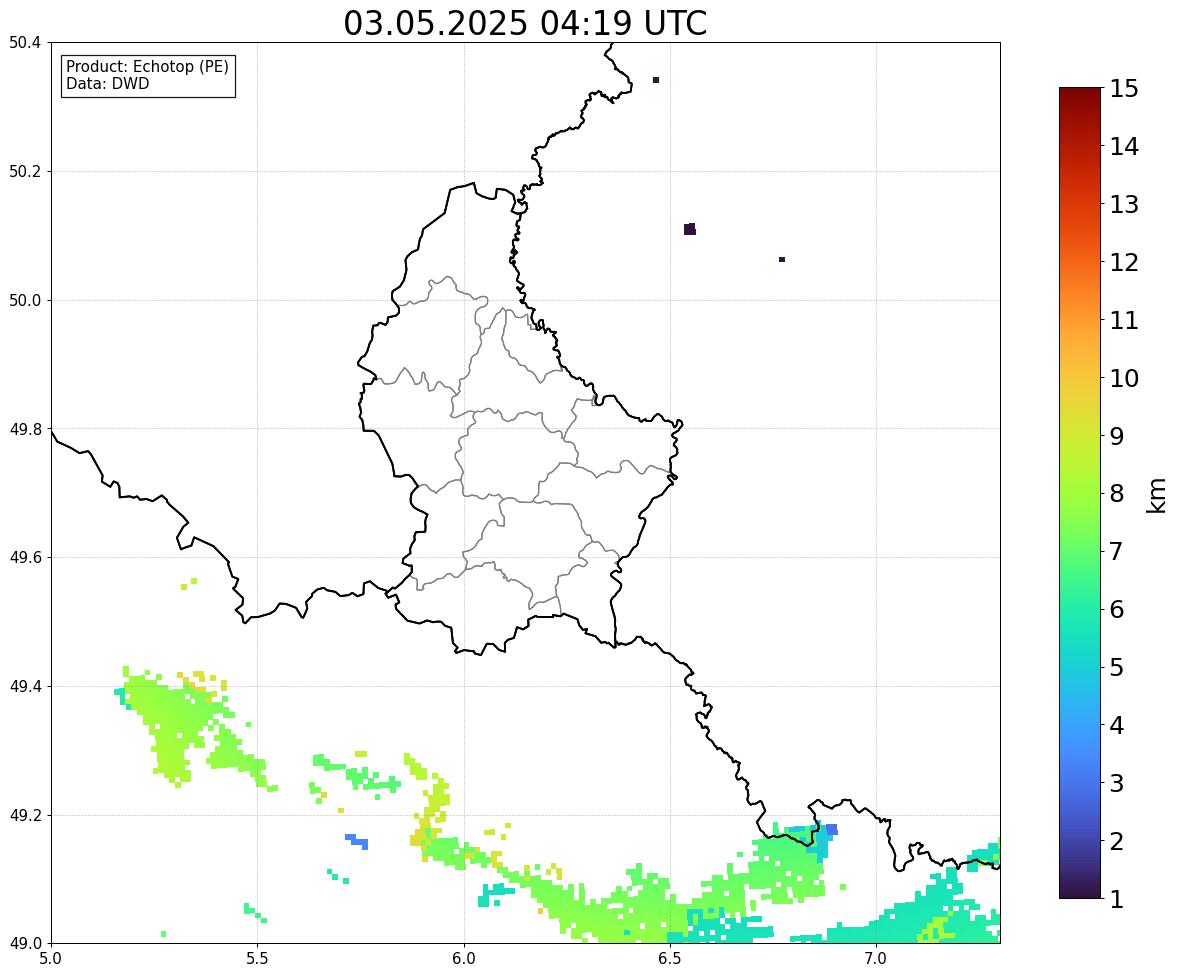Viewport: 1178px width, 976px height.
Task: Click the x-axis label '5.5'
Action: (x=257, y=959)
